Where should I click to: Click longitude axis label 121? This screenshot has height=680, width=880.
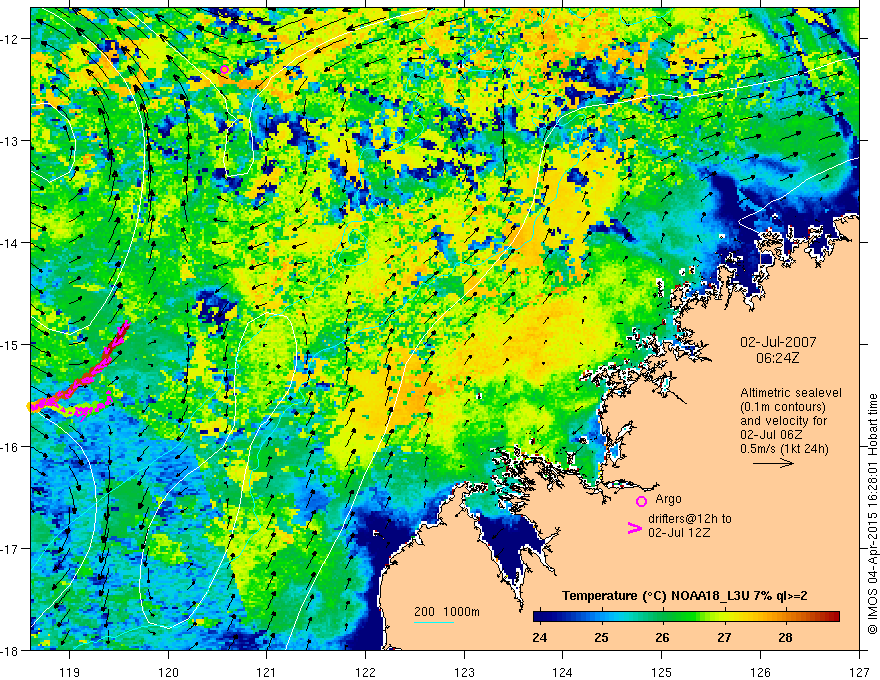(267, 673)
